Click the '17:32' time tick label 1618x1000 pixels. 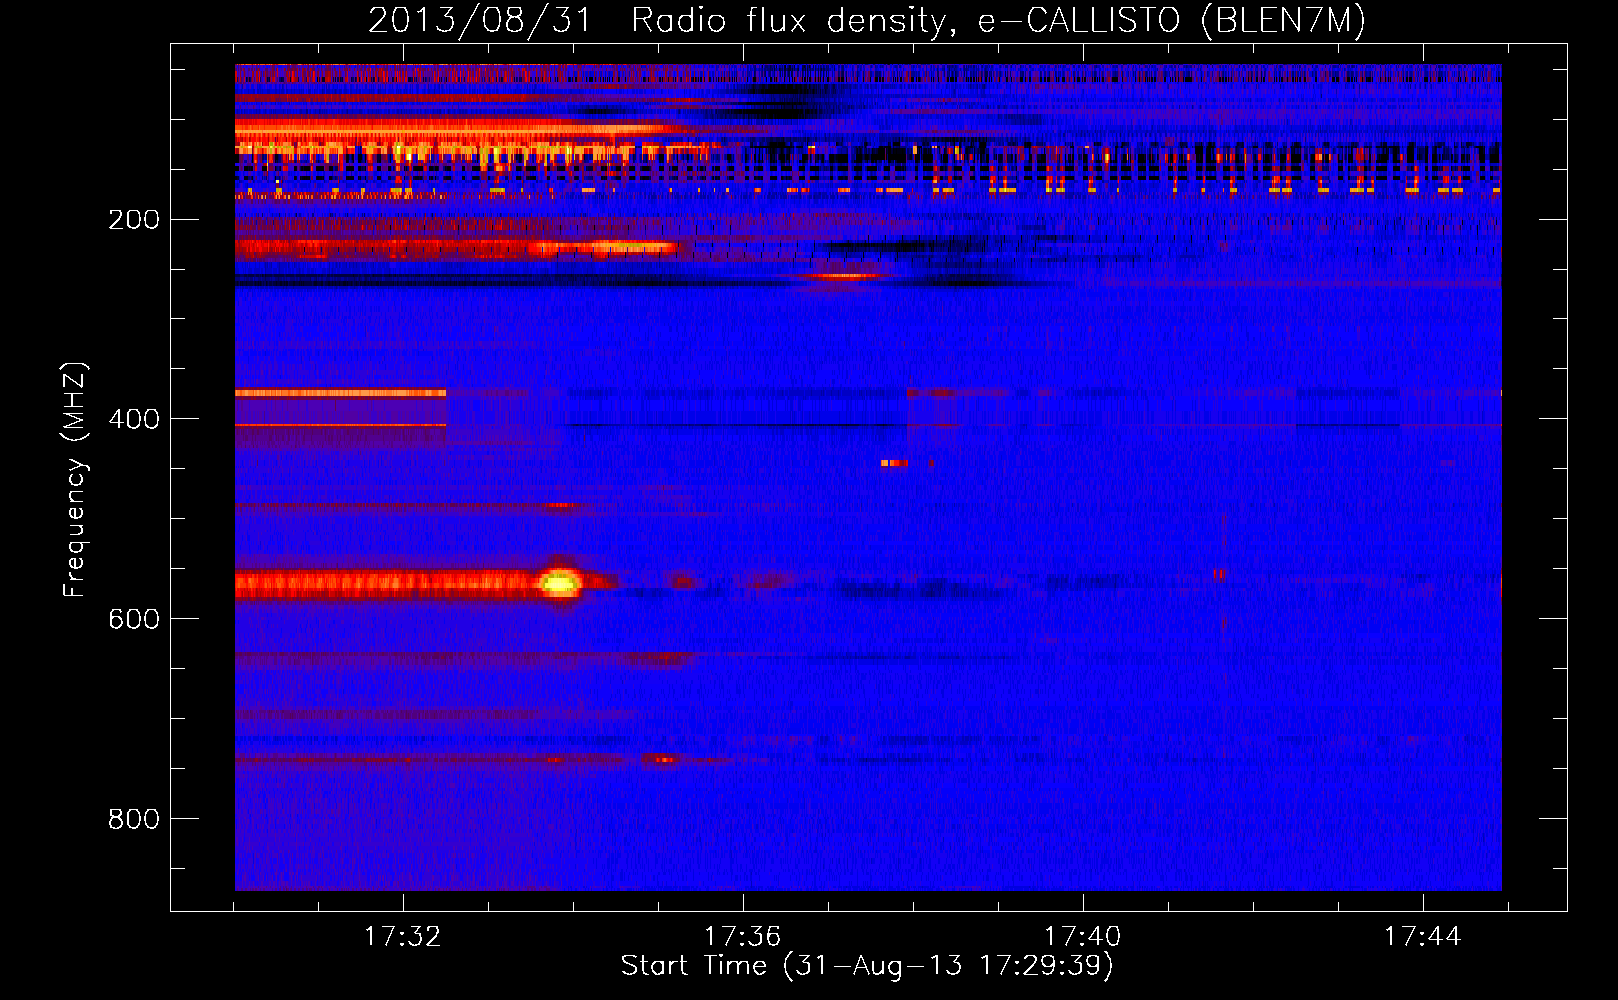tap(402, 937)
